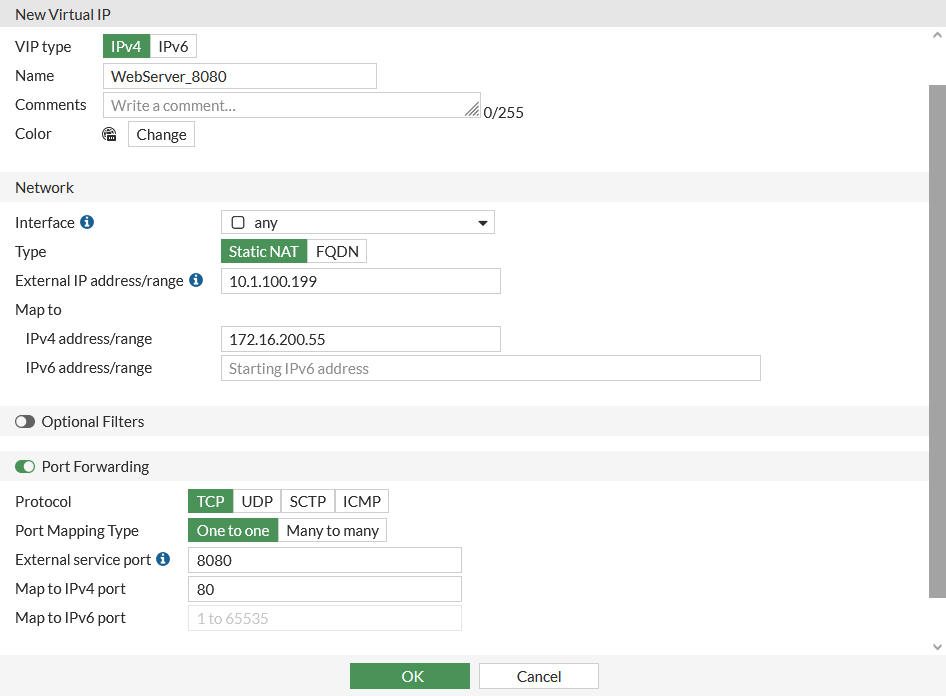Image resolution: width=946 pixels, height=696 pixels.
Task: Open the Interface dropdown
Action: (x=484, y=222)
